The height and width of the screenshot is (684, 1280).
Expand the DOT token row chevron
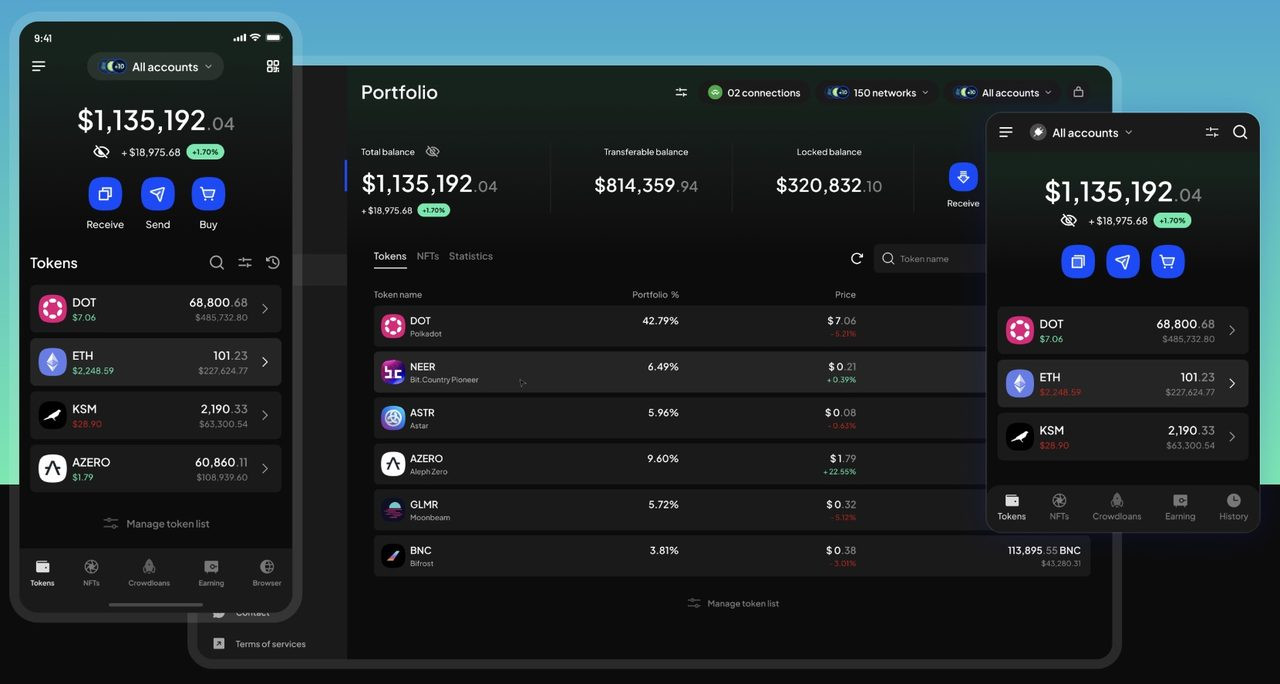(x=265, y=308)
